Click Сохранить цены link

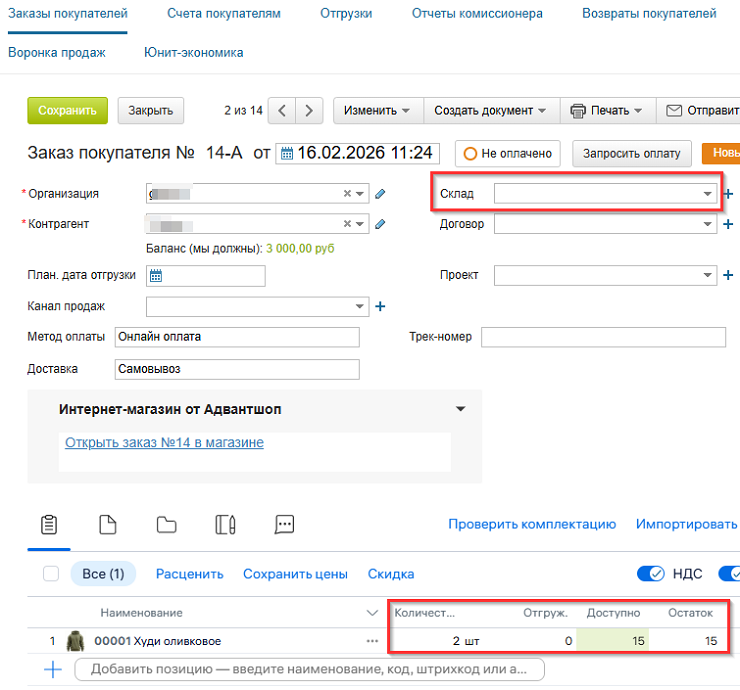295,574
